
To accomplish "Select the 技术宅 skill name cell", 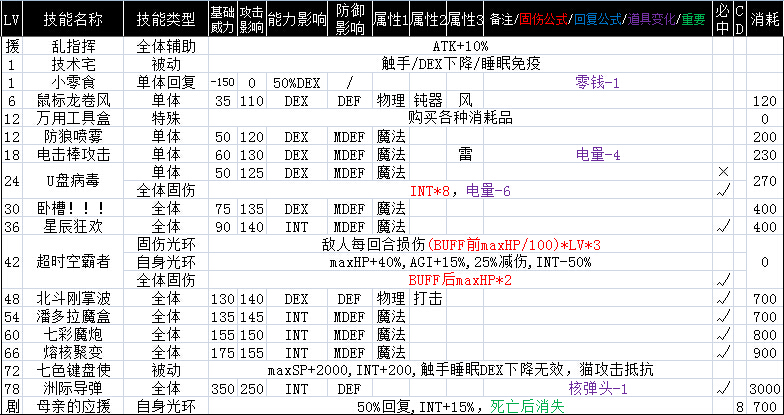I will (x=73, y=65).
